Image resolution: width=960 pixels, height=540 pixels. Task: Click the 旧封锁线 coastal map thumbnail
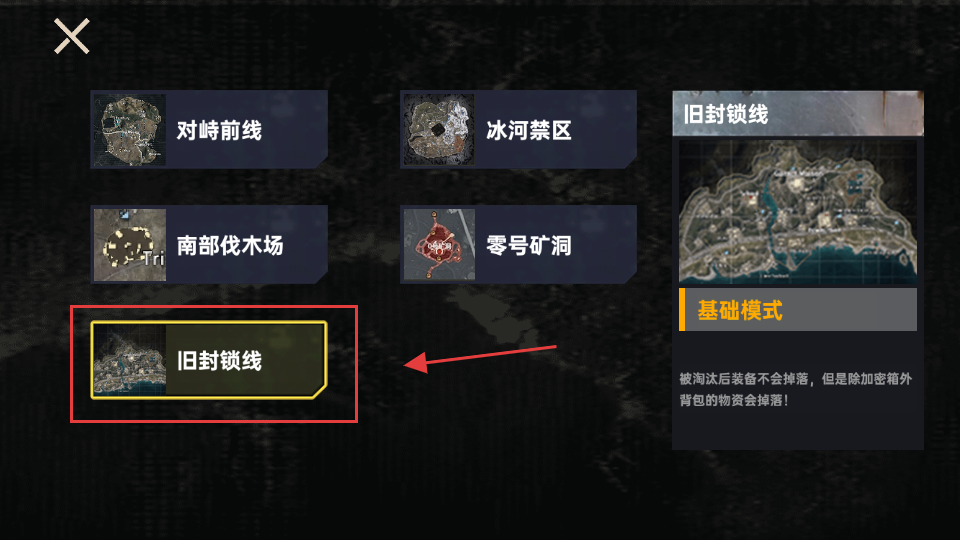130,360
